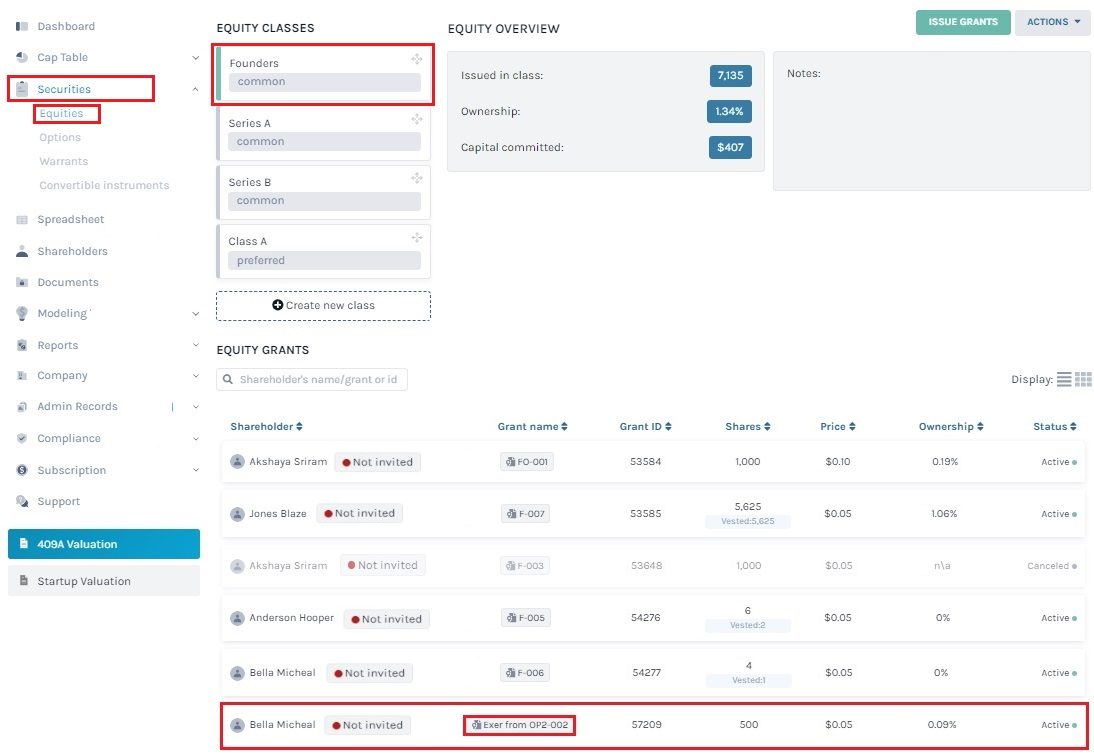Expand the Reports menu chevron
Screen dimensions: 1094x755
(195, 345)
